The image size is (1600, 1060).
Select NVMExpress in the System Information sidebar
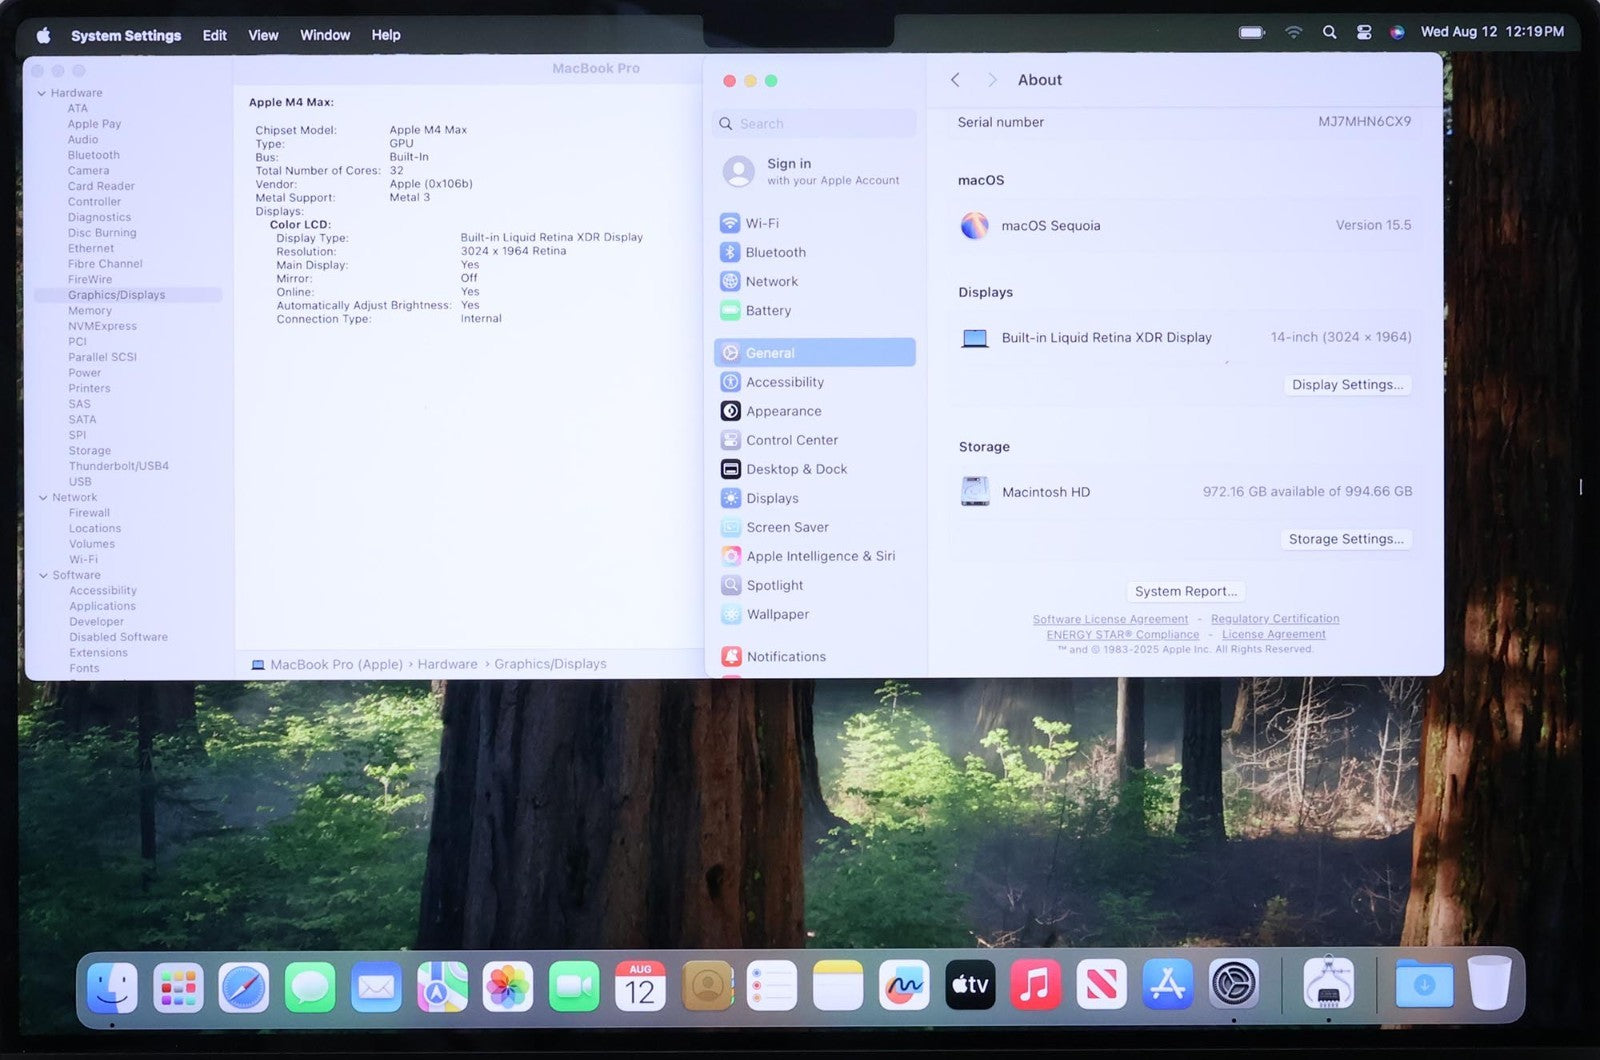[102, 326]
